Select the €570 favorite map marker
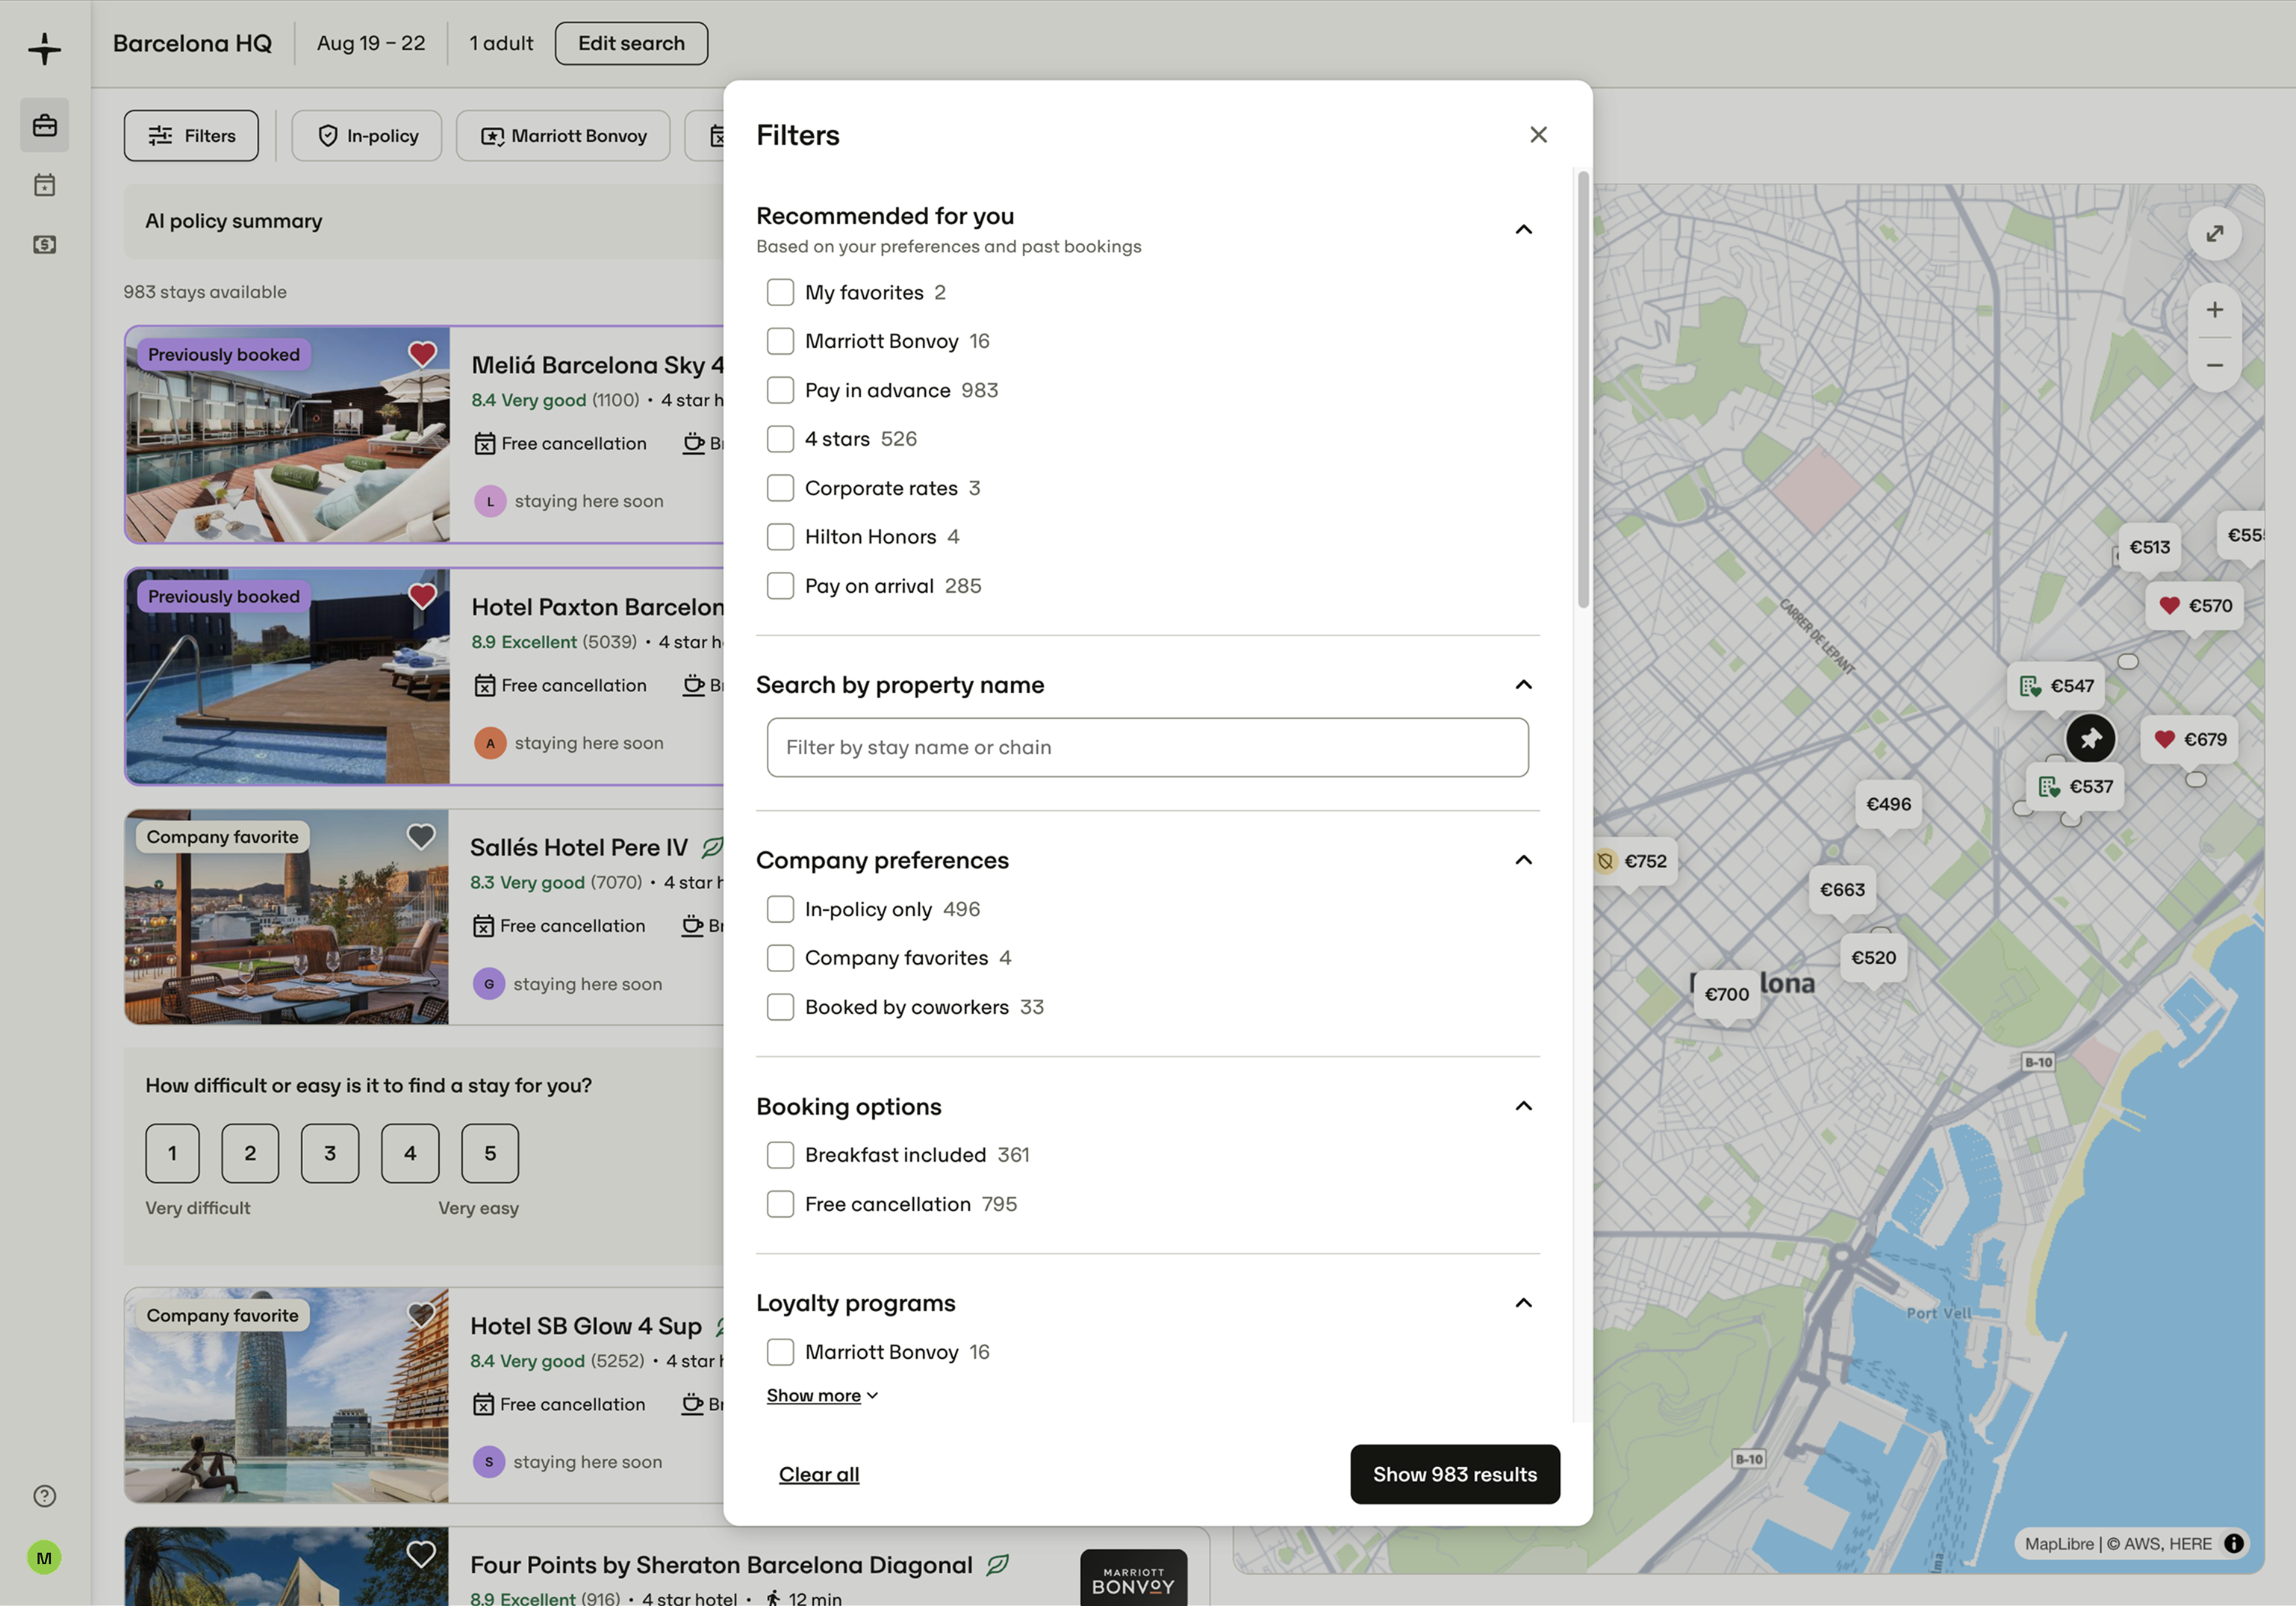The image size is (2296, 1606). pyautogui.click(x=2195, y=606)
